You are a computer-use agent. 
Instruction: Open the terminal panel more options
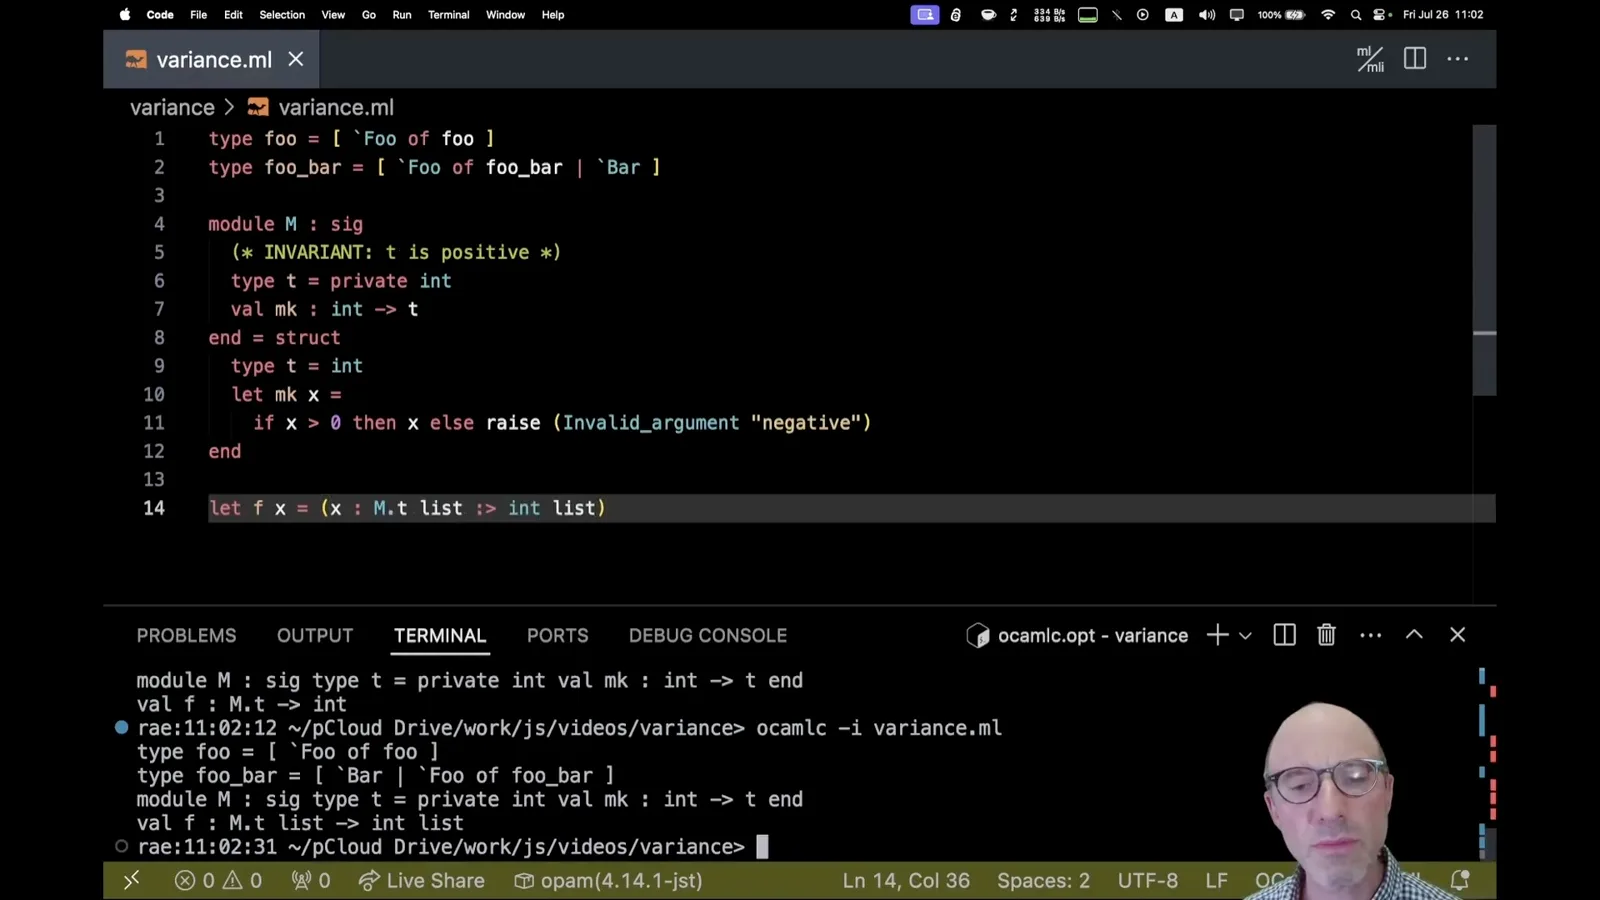click(x=1371, y=635)
